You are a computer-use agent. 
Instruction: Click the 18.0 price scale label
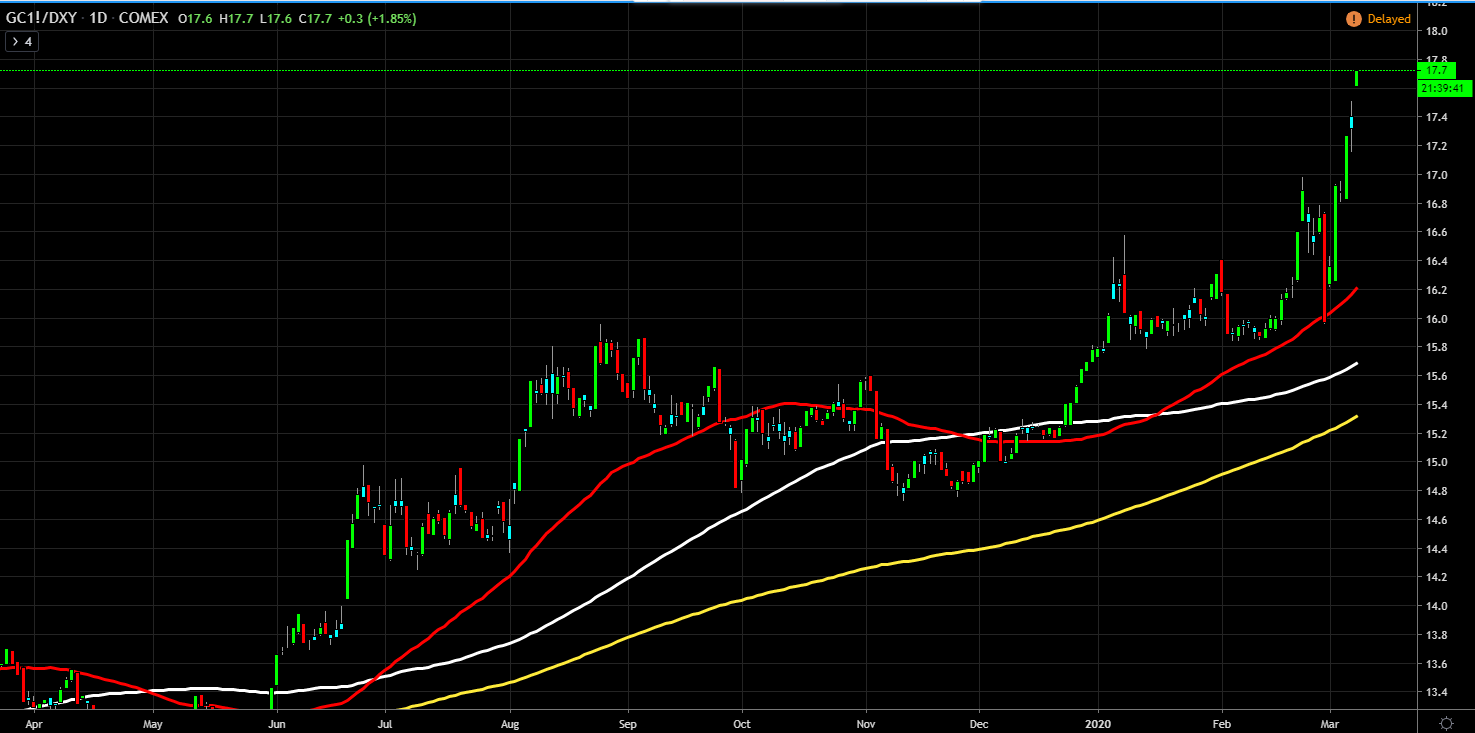point(1436,32)
